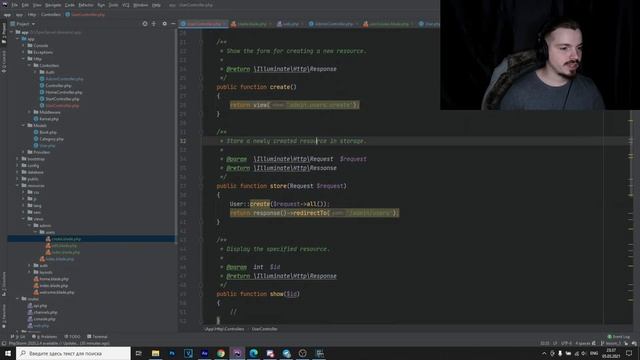Open the Windows notification center icon
The image size is (640, 360).
pos(629,353)
